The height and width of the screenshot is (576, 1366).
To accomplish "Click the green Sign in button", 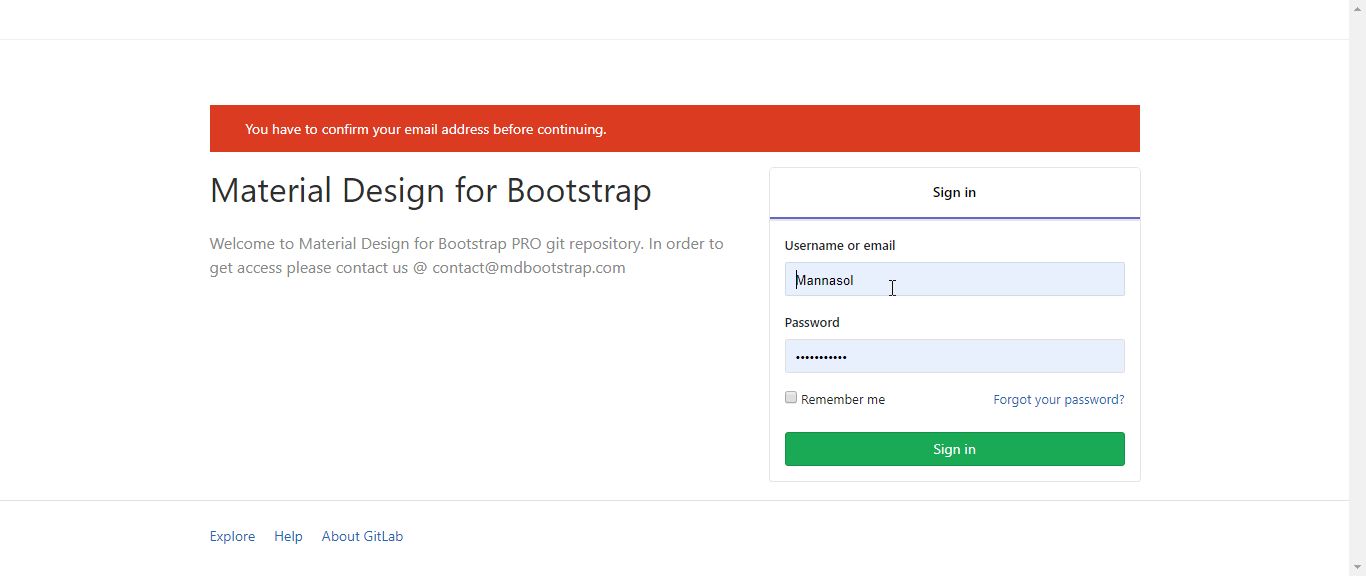I will pyautogui.click(x=954, y=449).
